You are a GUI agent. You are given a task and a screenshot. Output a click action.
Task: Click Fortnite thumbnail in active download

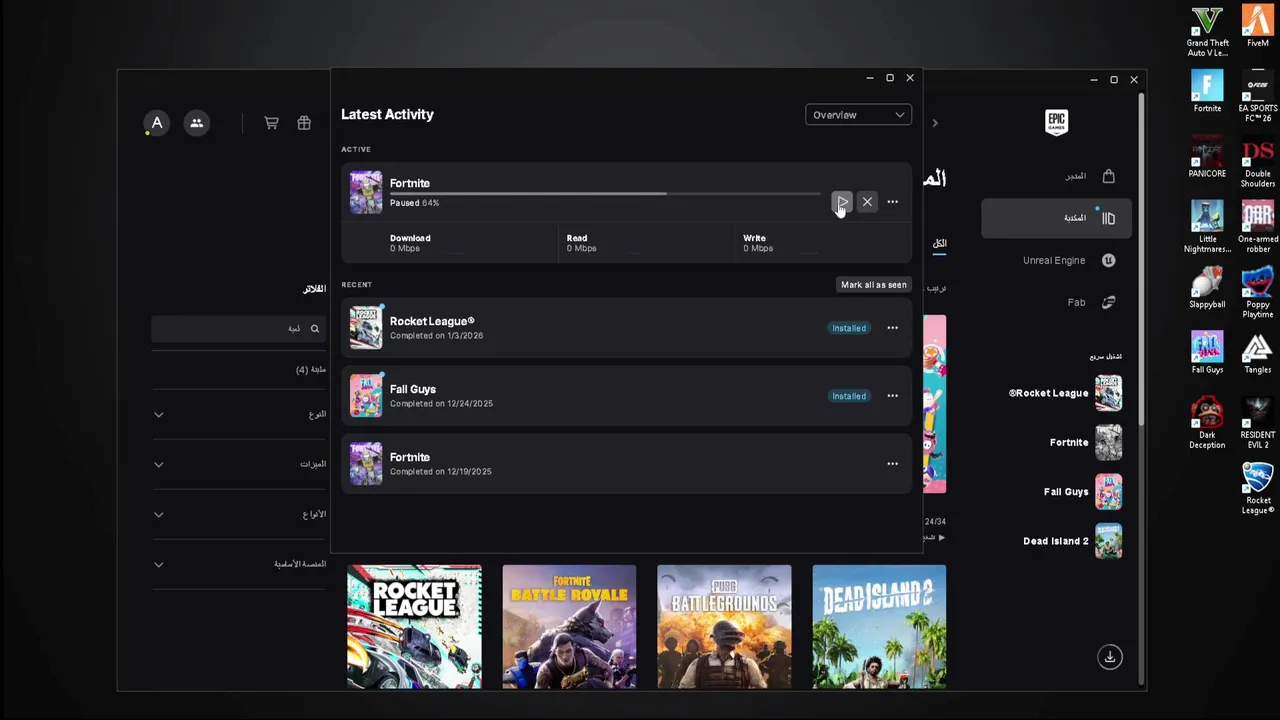[366, 192]
